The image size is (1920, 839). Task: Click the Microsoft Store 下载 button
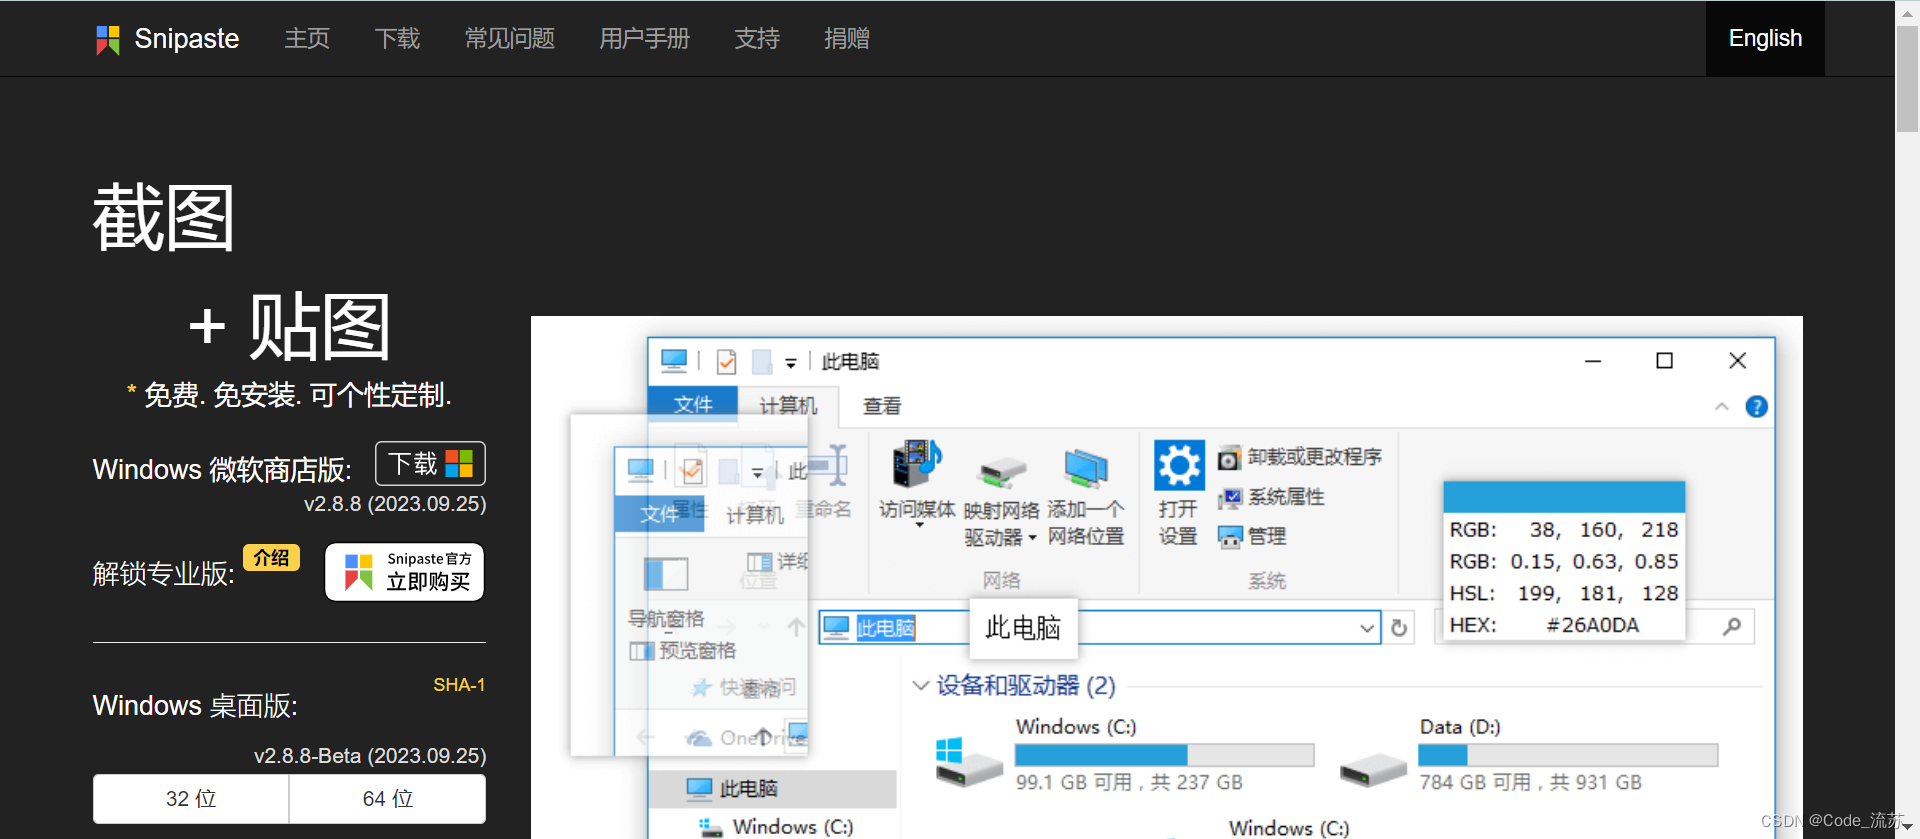coord(430,464)
